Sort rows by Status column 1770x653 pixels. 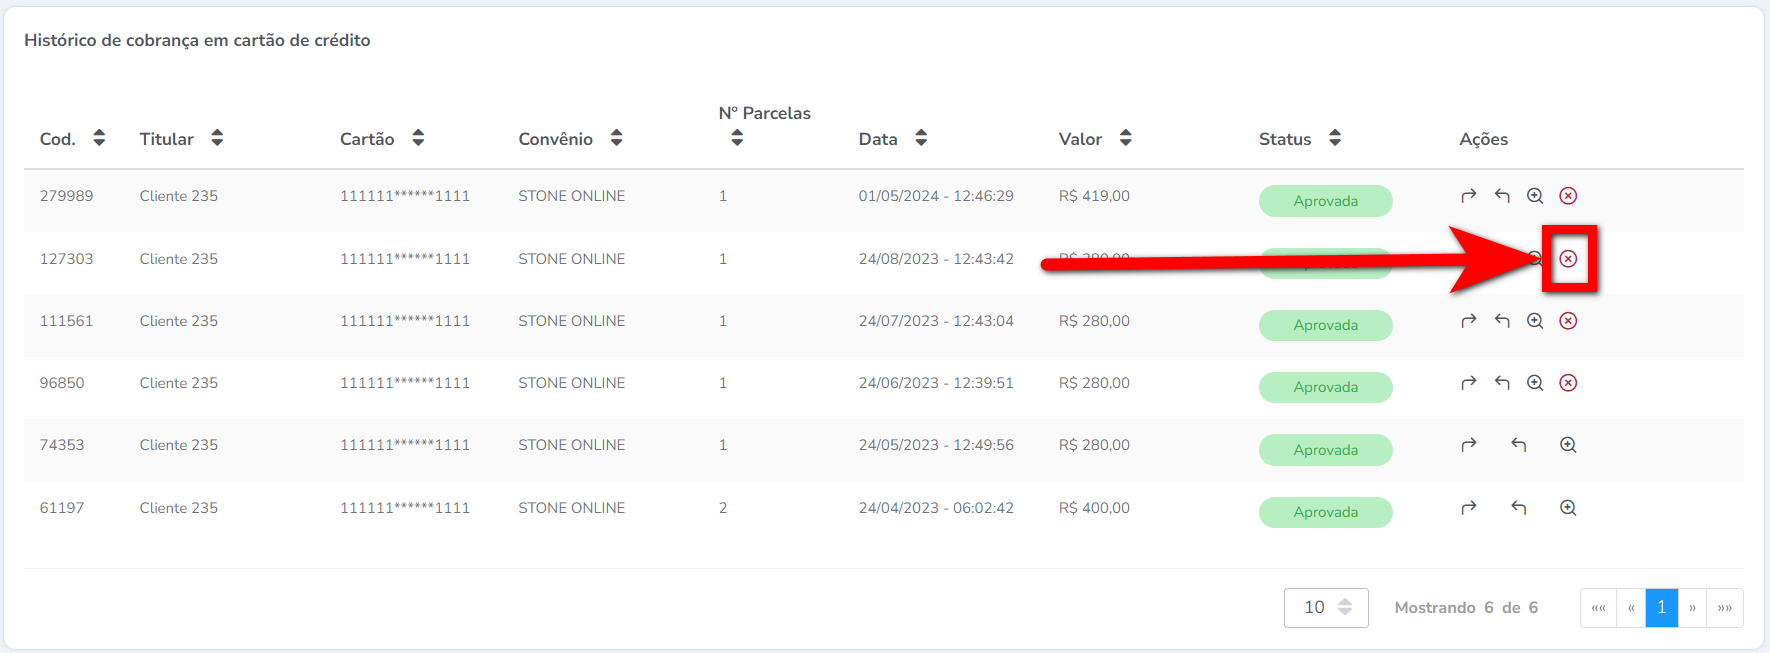coord(1334,138)
